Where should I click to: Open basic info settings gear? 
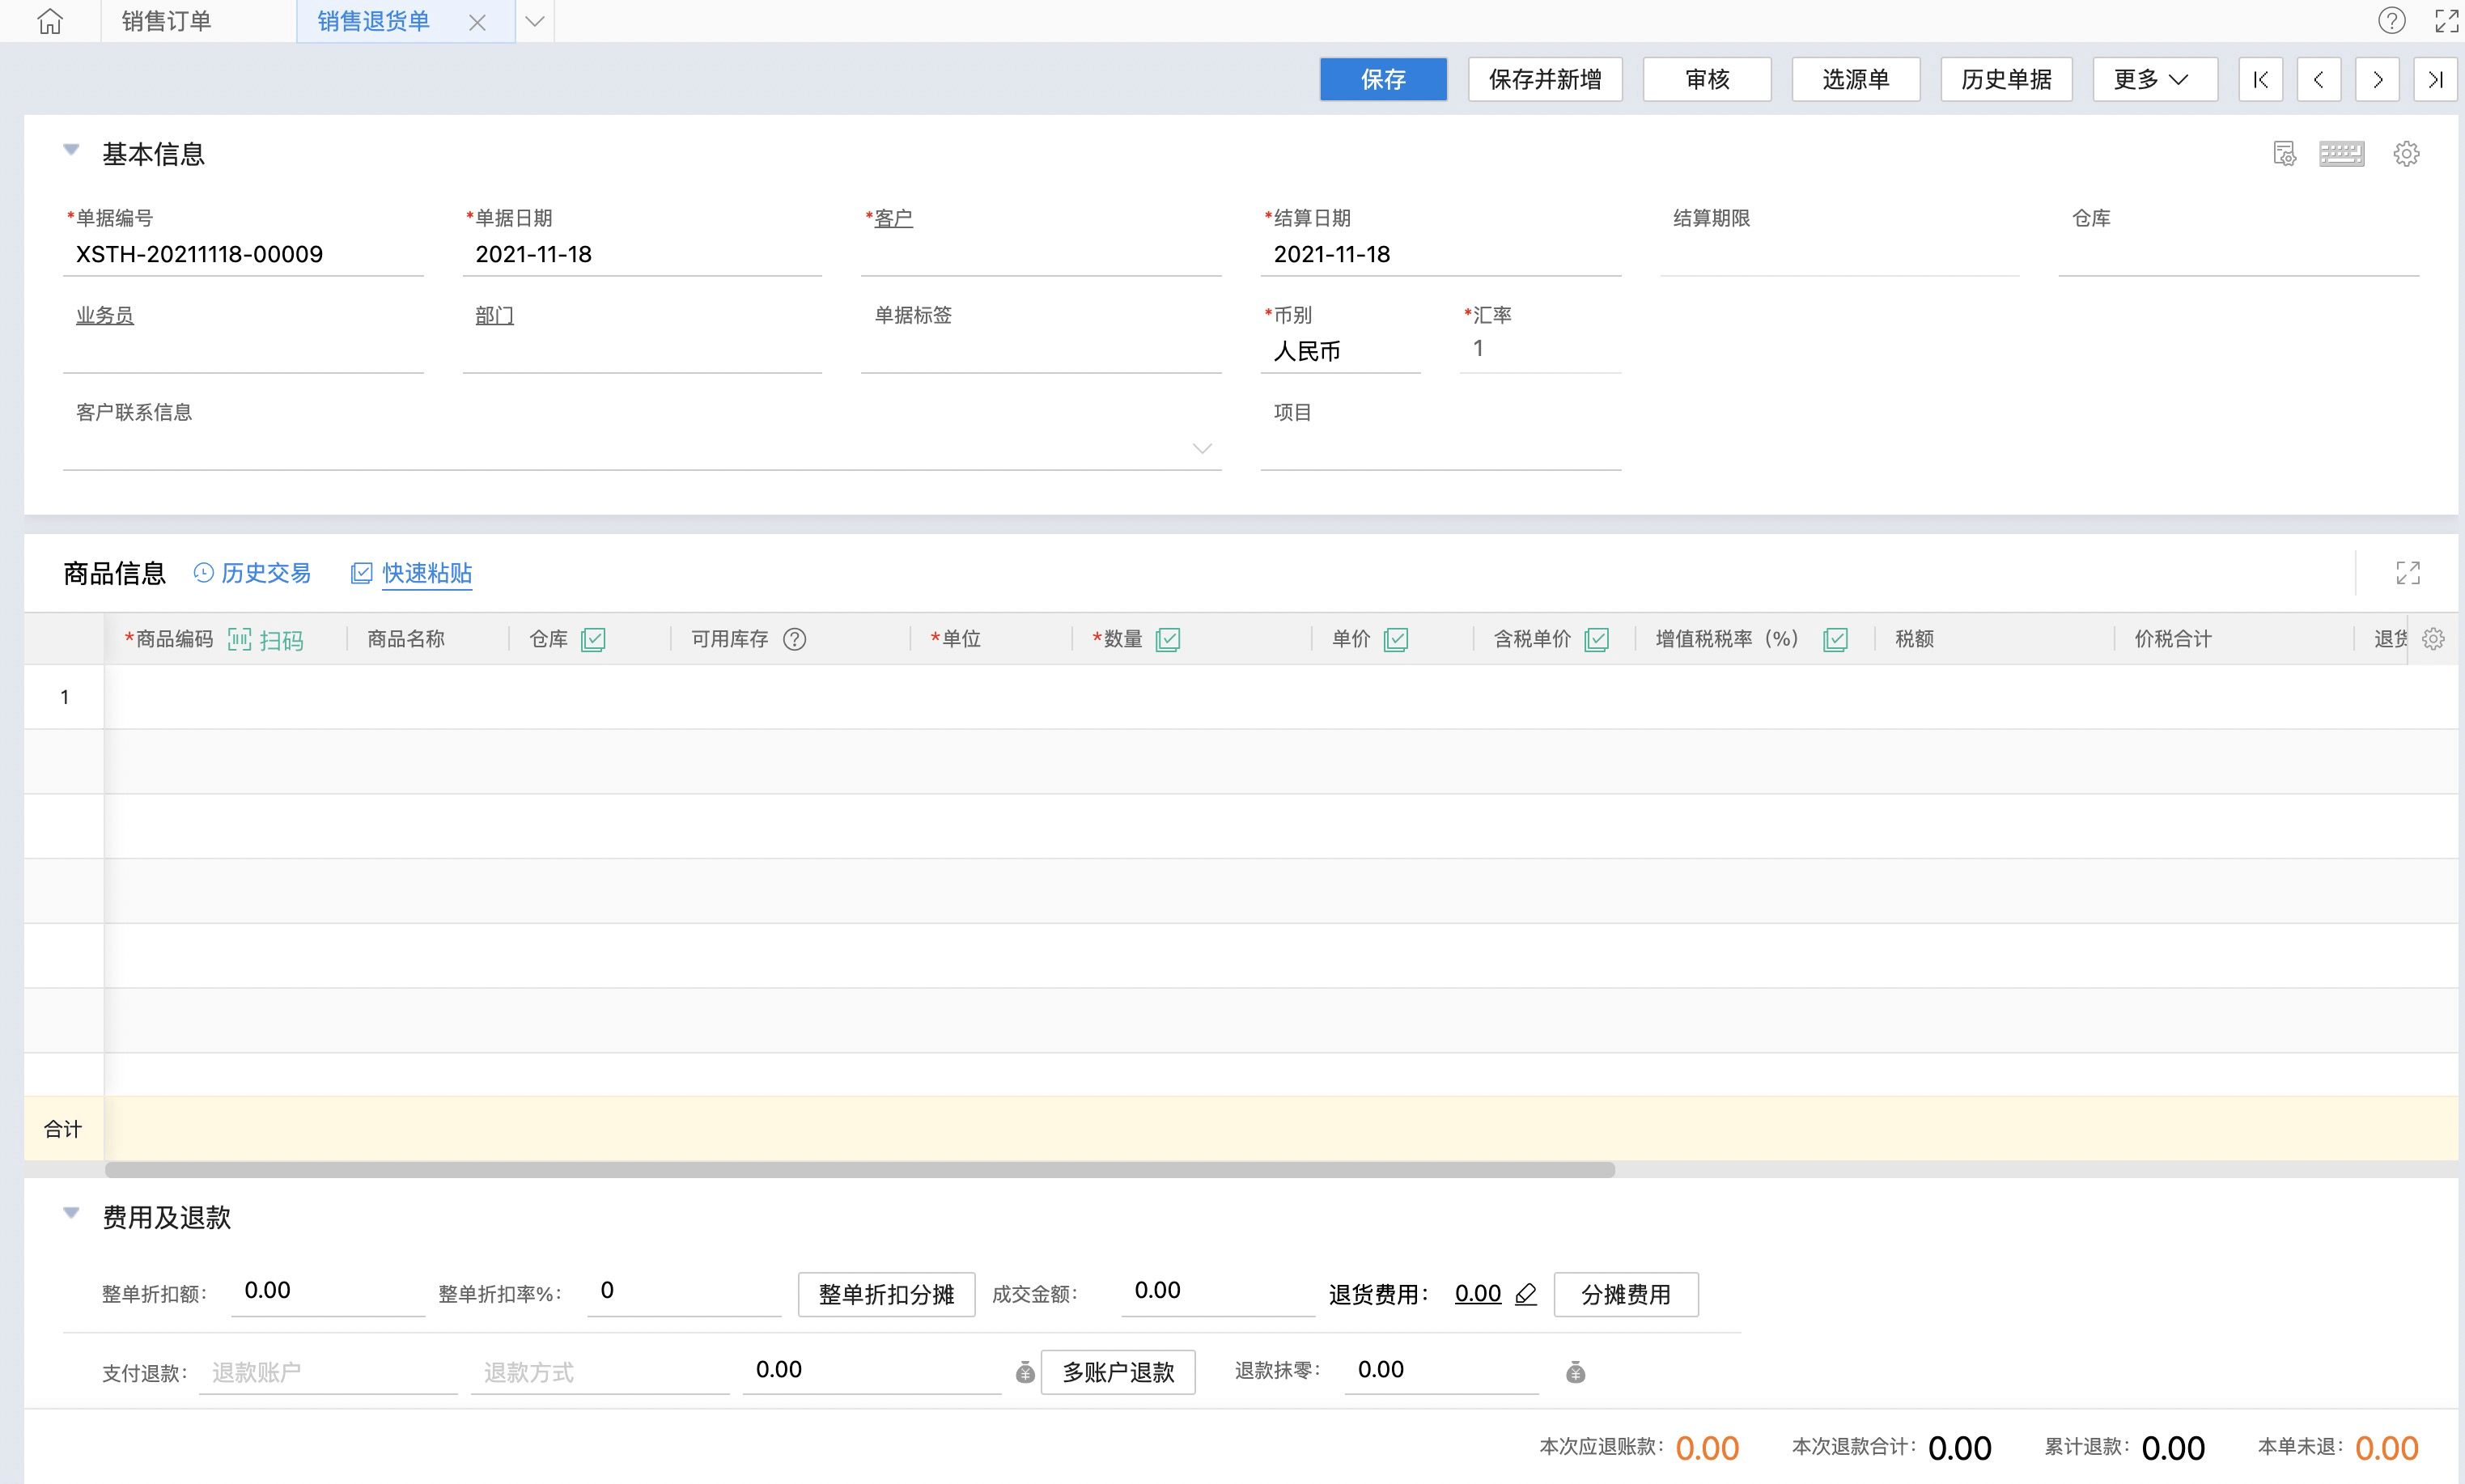(2406, 154)
